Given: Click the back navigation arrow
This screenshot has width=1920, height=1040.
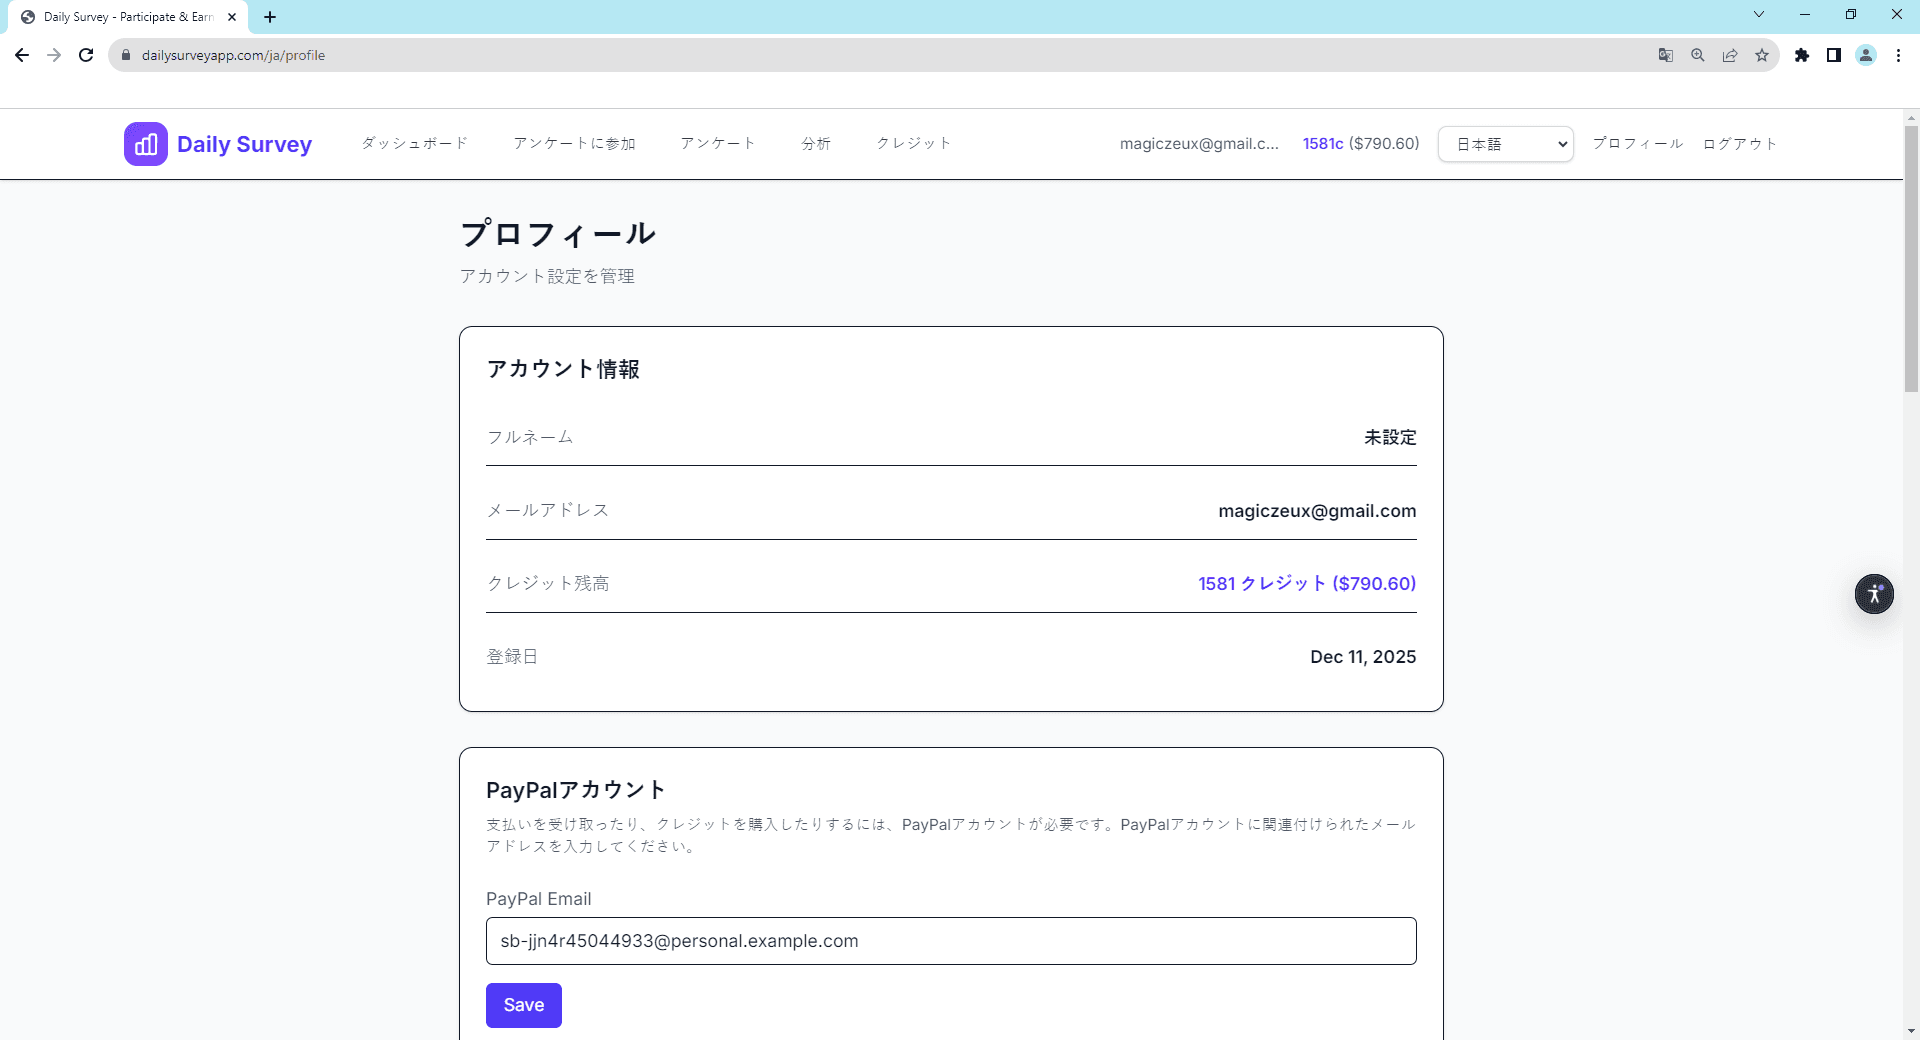Looking at the screenshot, I should [x=22, y=55].
